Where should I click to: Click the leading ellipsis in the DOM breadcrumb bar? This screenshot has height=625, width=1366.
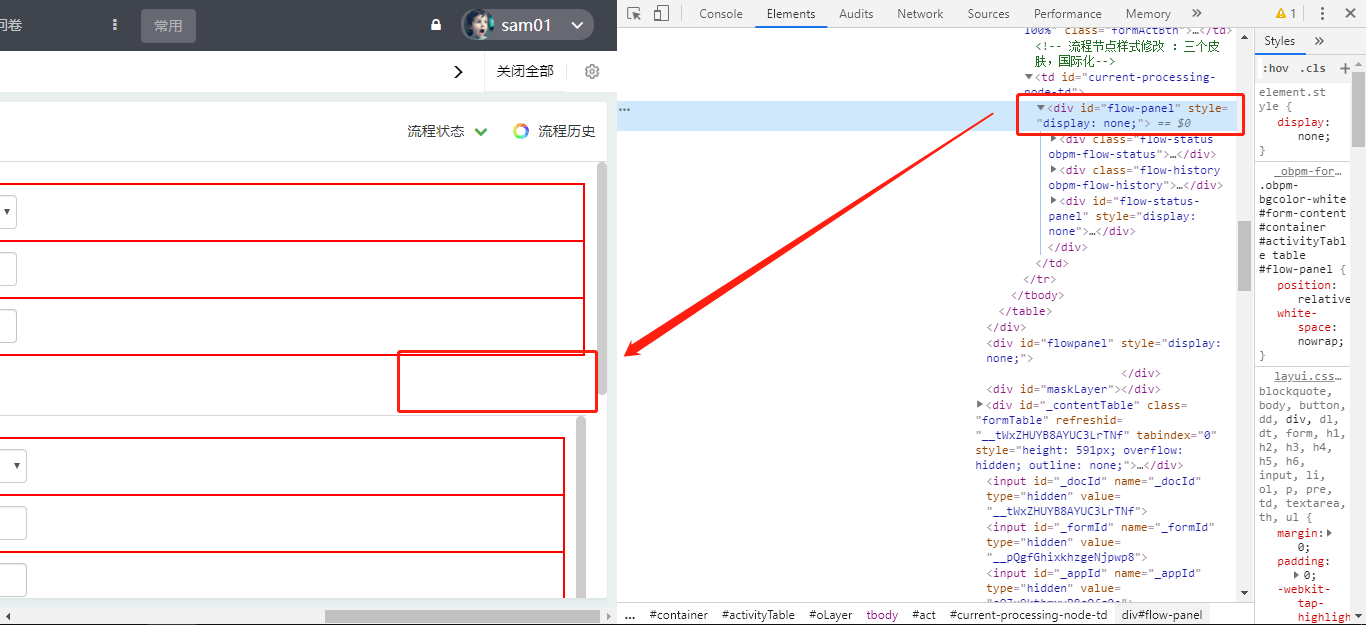(x=630, y=616)
